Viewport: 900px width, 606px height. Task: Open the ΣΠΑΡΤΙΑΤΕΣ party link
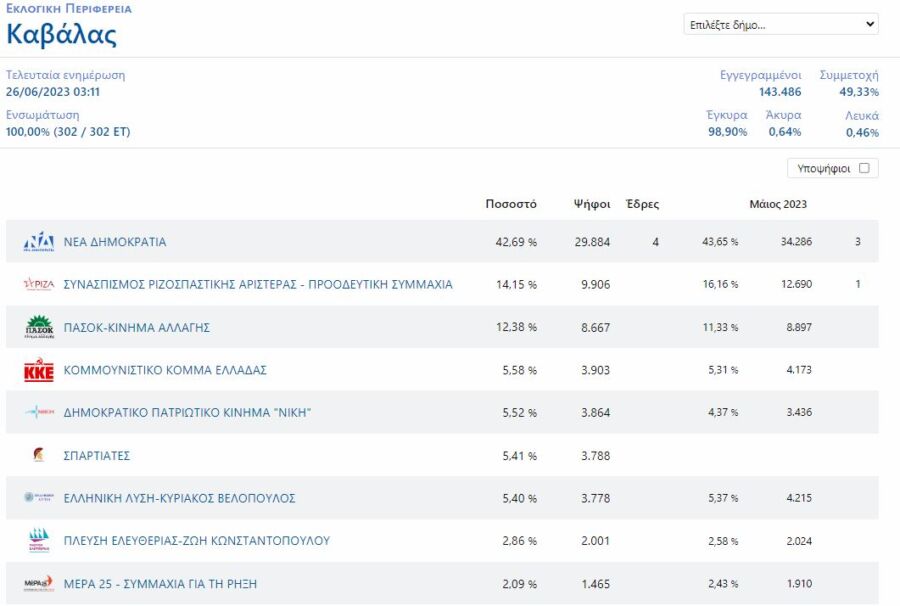point(97,456)
